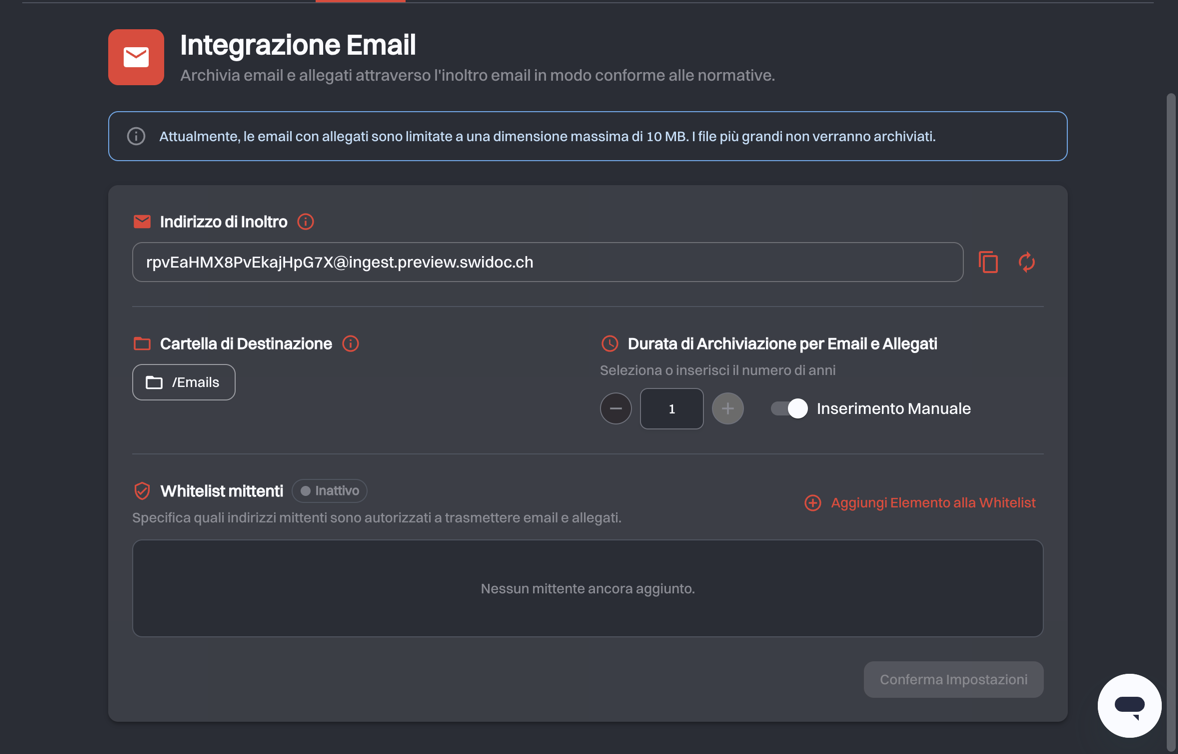The height and width of the screenshot is (754, 1178).
Task: Click the 'Nessun mittente ancora aggiunto.' text
Action: pyautogui.click(x=587, y=589)
